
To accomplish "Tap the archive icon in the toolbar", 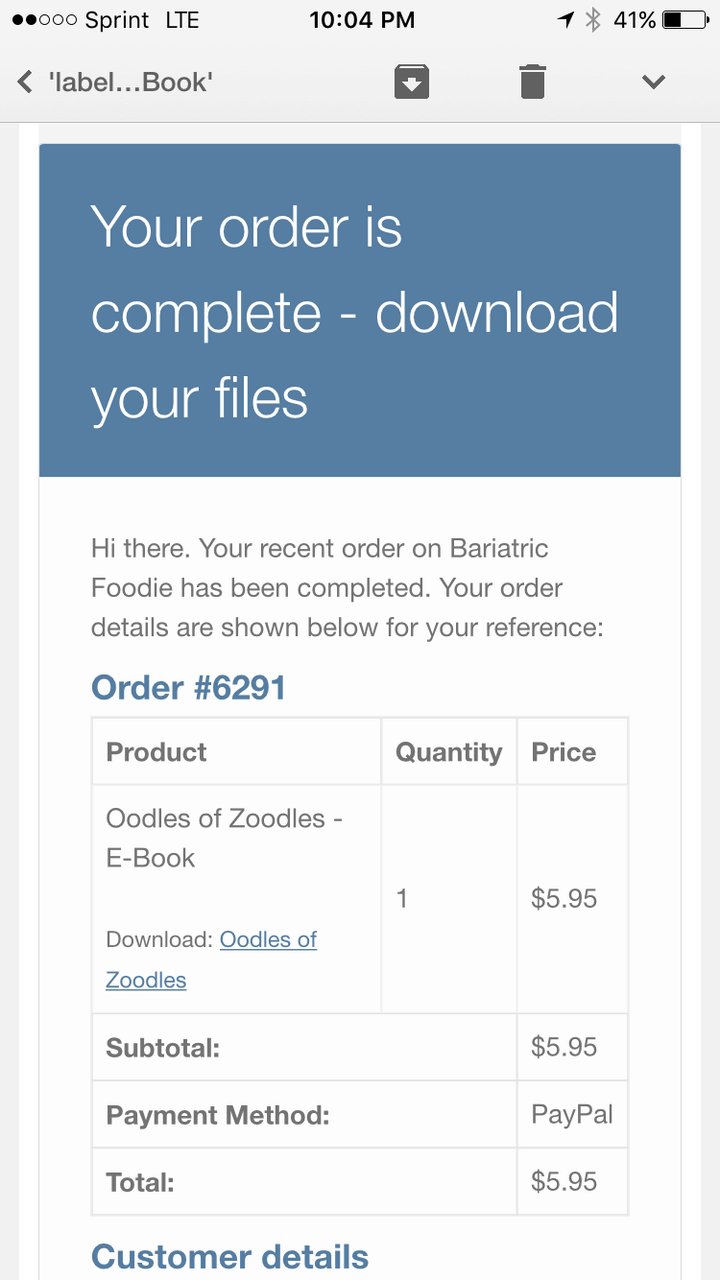I will (411, 81).
